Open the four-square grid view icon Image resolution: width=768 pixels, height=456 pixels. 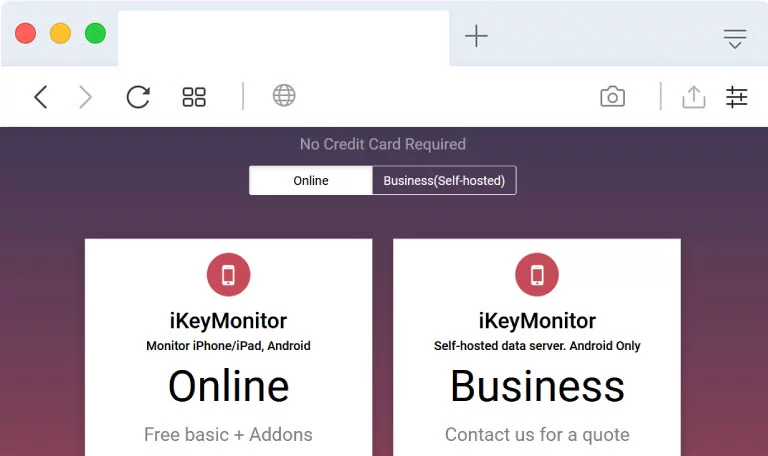(x=194, y=96)
